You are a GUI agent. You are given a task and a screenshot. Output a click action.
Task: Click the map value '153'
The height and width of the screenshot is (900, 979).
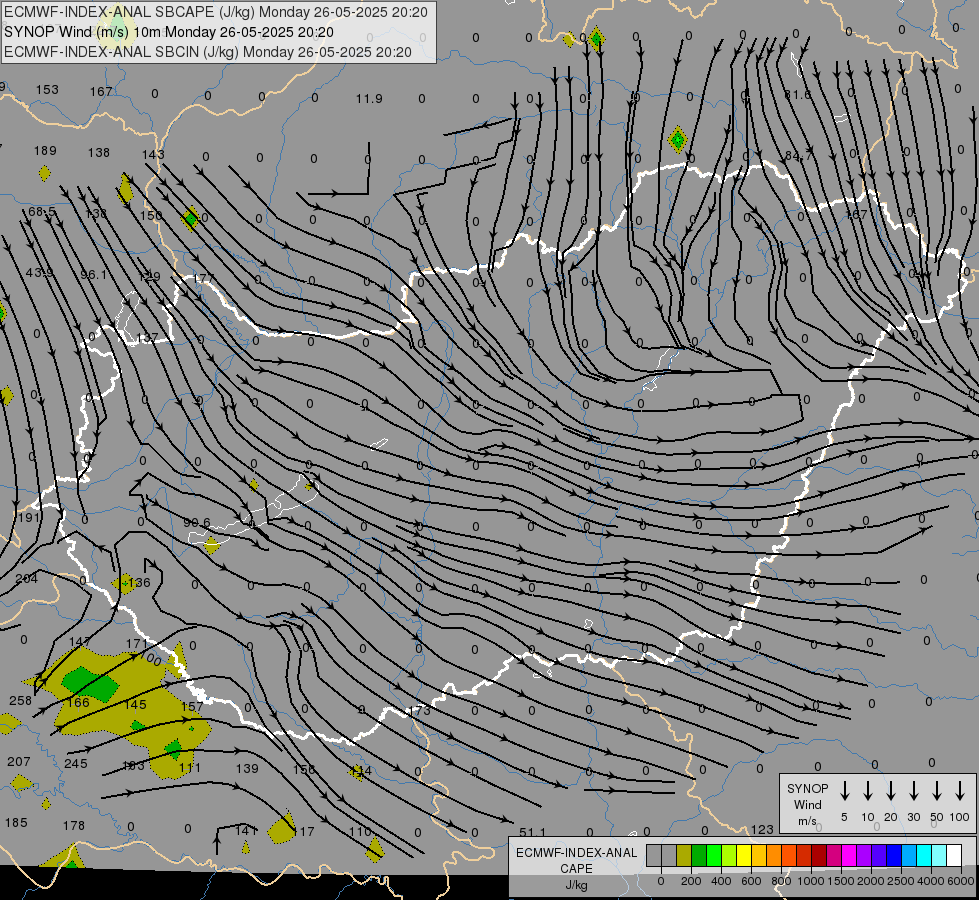47,89
